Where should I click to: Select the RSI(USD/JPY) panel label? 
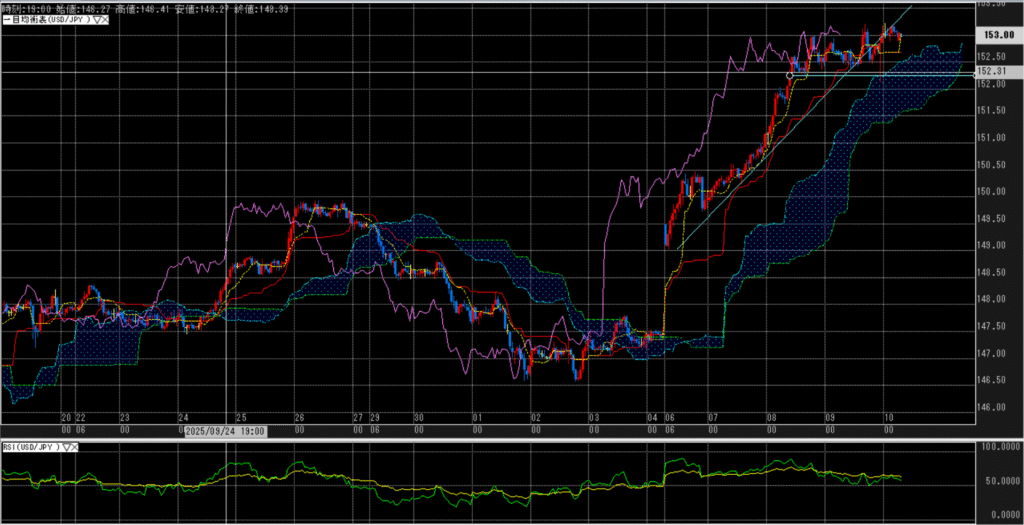click(x=30, y=447)
